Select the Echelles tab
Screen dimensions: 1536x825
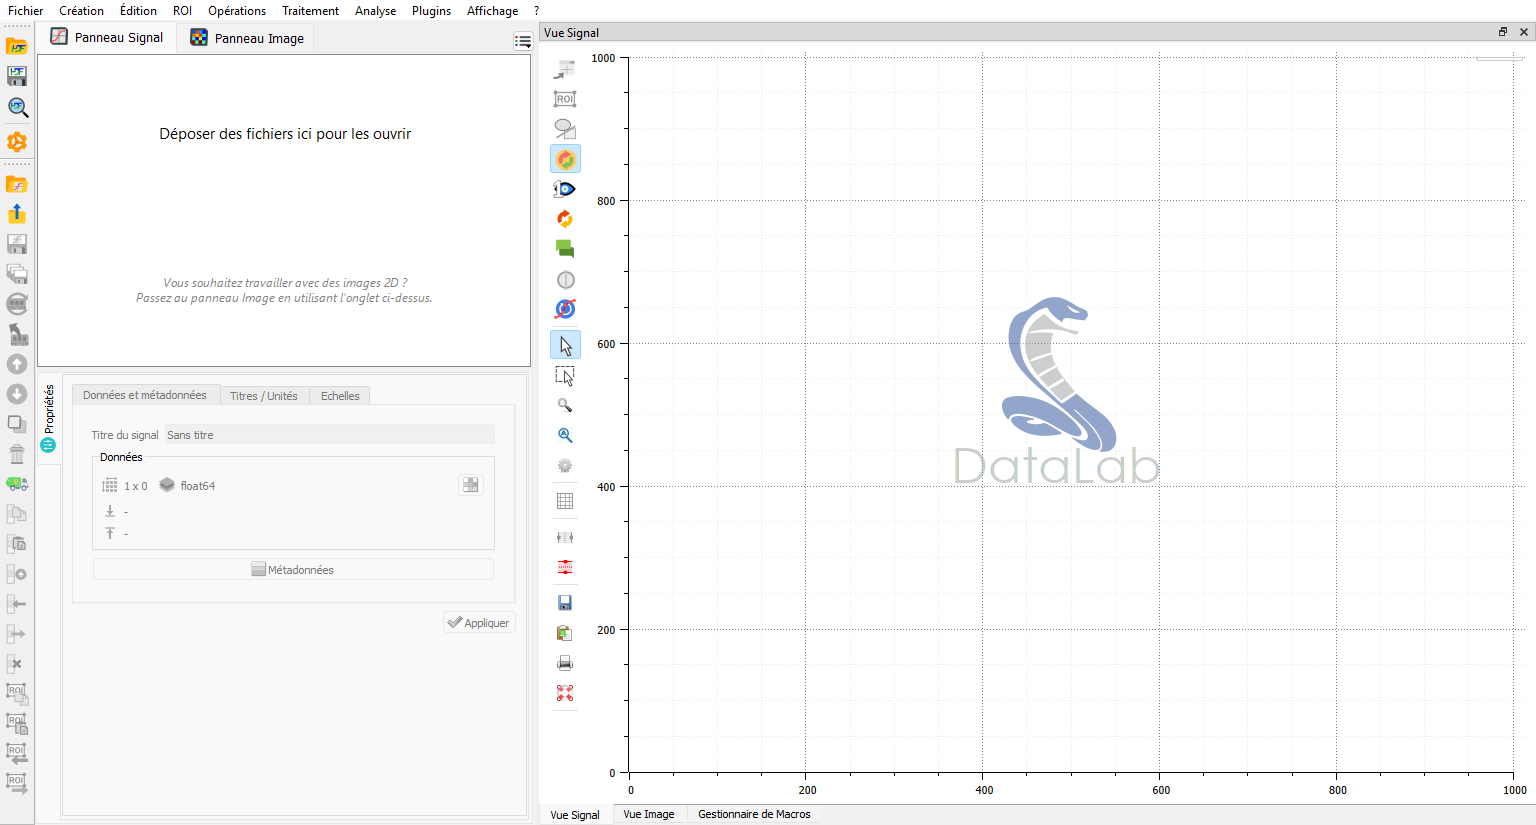click(x=340, y=396)
